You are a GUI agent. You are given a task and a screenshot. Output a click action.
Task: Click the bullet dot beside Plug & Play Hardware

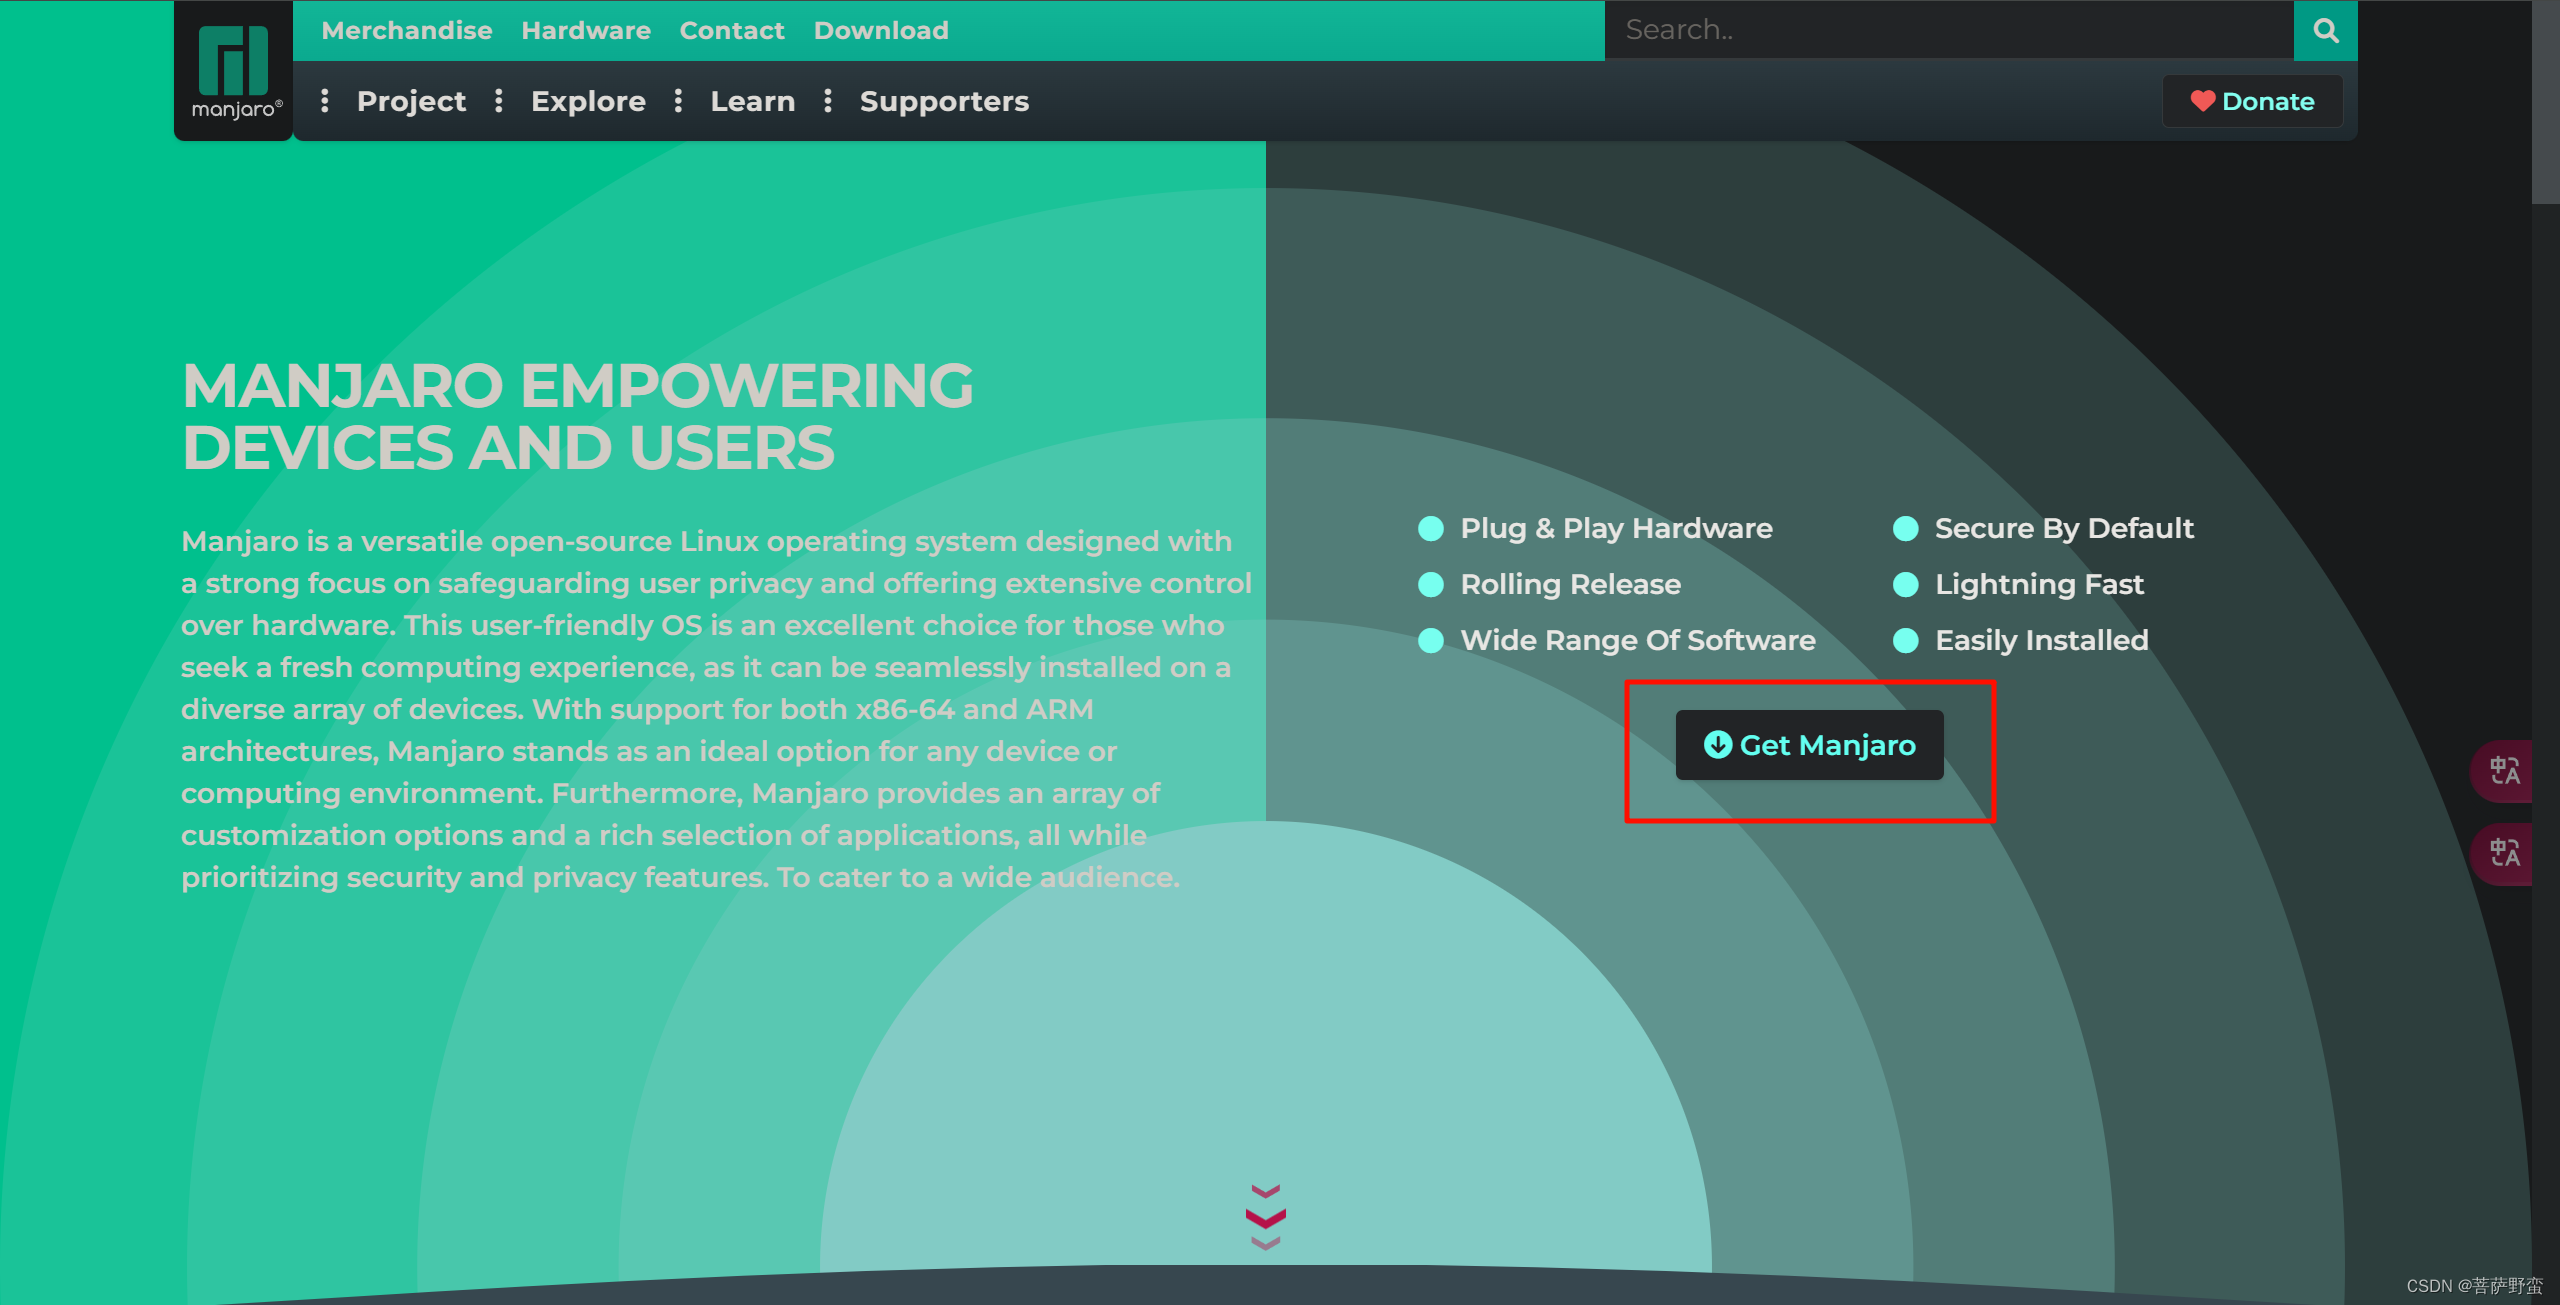(1431, 528)
